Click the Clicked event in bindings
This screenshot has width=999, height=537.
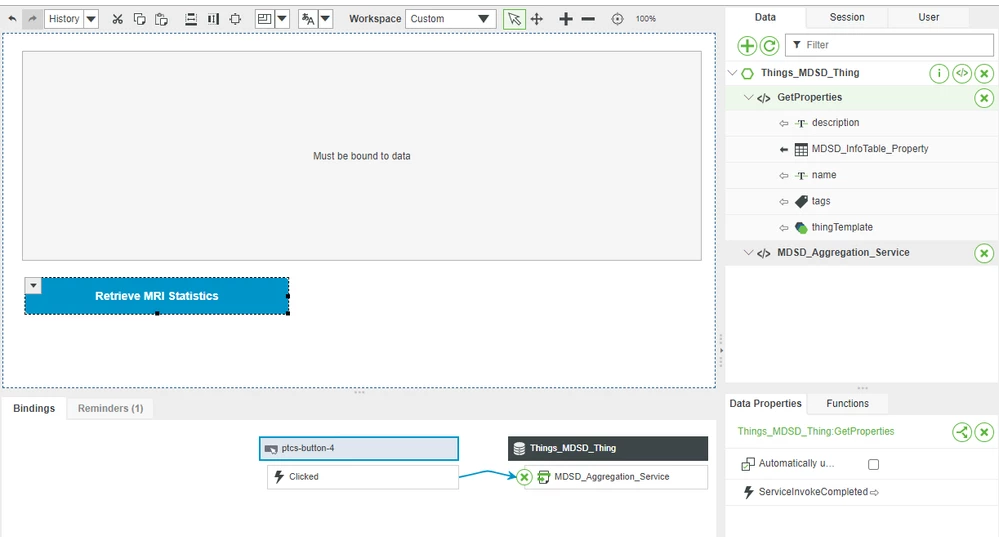[x=363, y=476]
